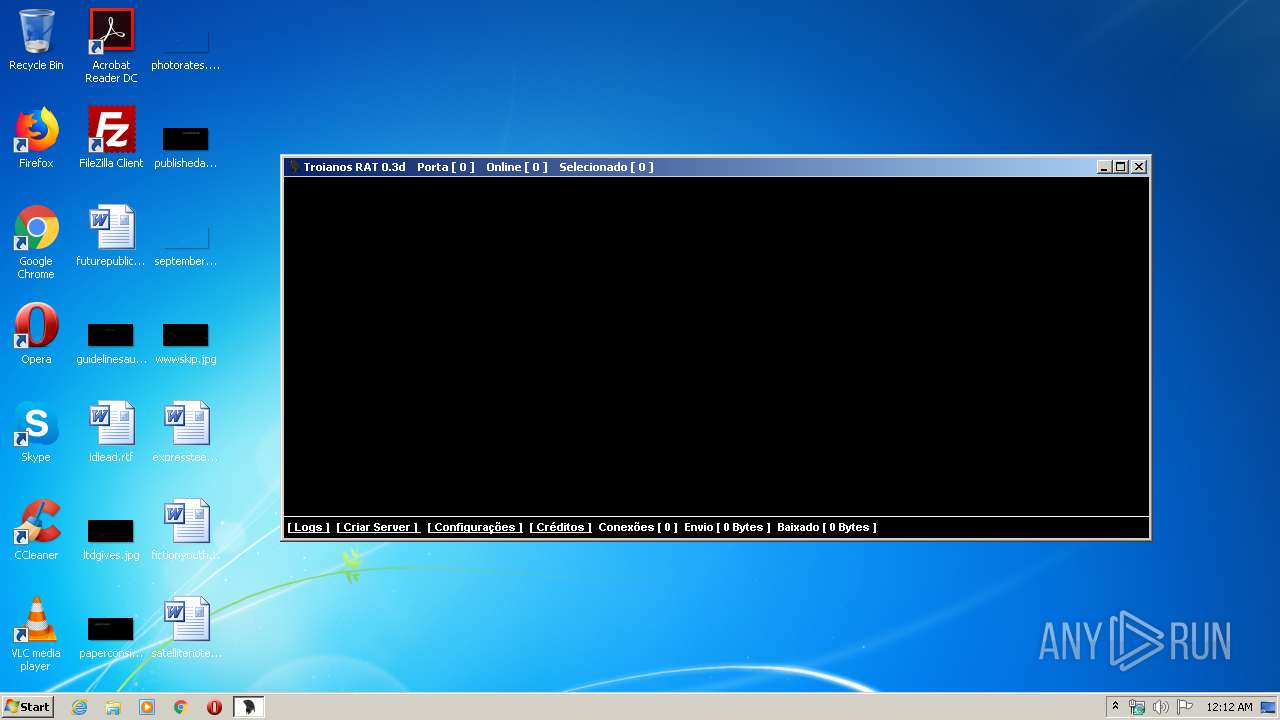Select expresstee Word document icon
1280x720 pixels.
coord(185,432)
